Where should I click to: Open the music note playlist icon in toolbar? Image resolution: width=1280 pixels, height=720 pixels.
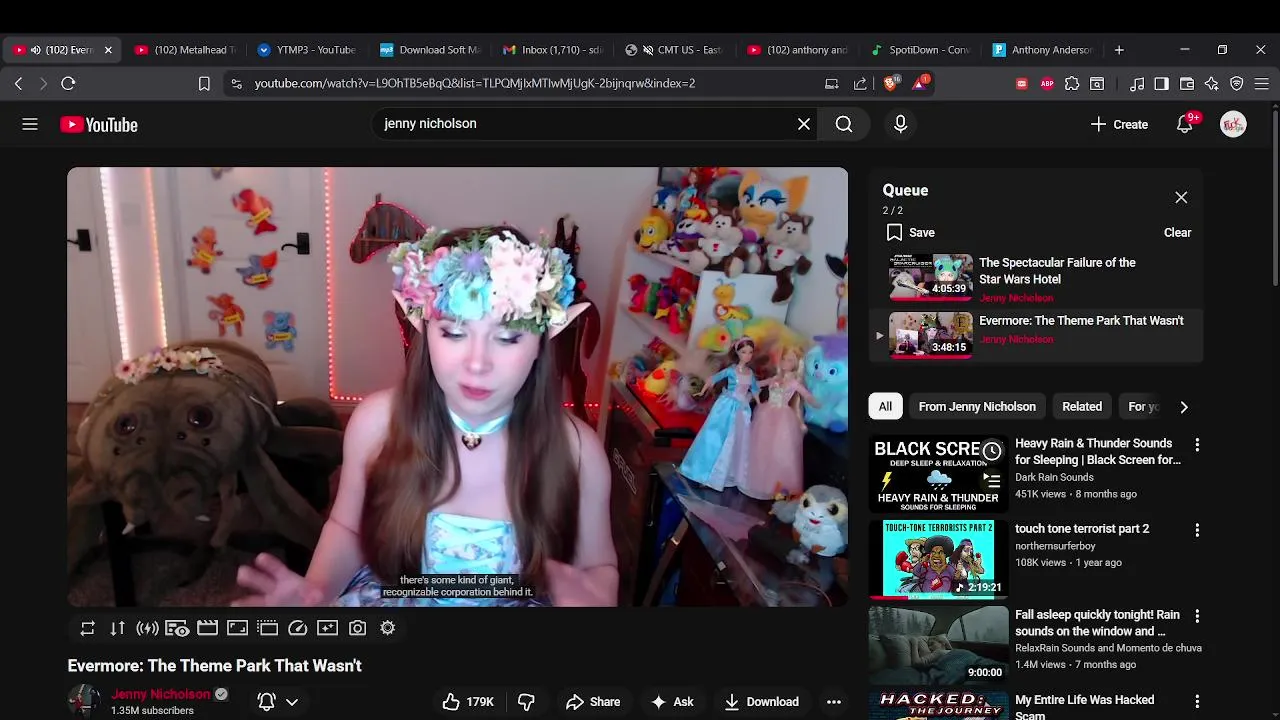coord(1137,84)
